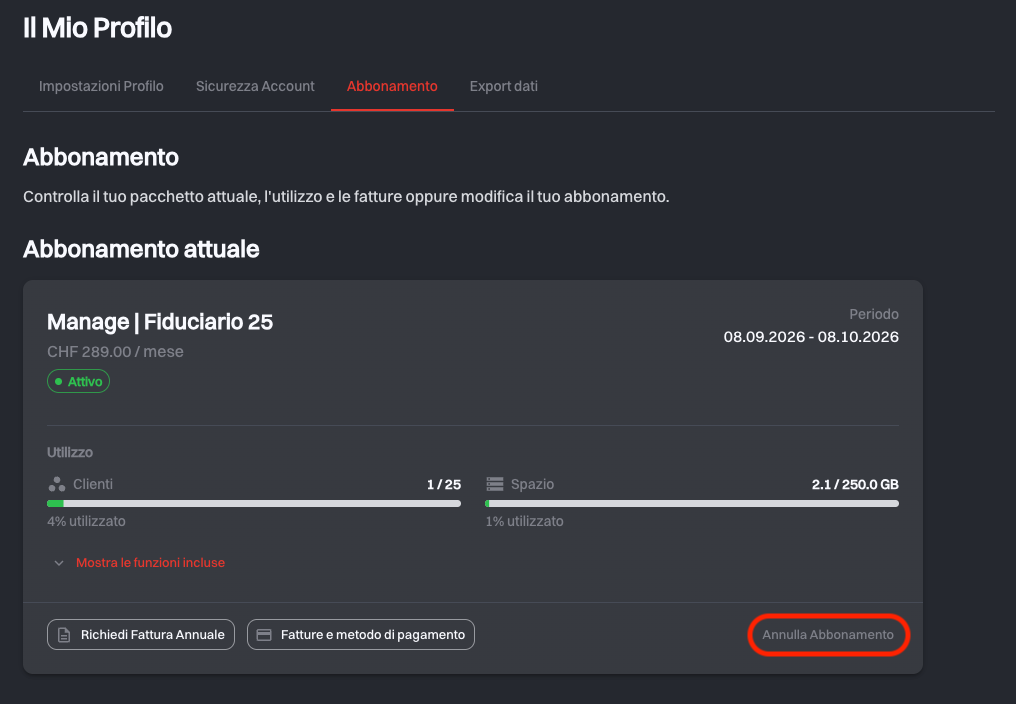Click the Clienti usage progress bar

pyautogui.click(x=254, y=504)
